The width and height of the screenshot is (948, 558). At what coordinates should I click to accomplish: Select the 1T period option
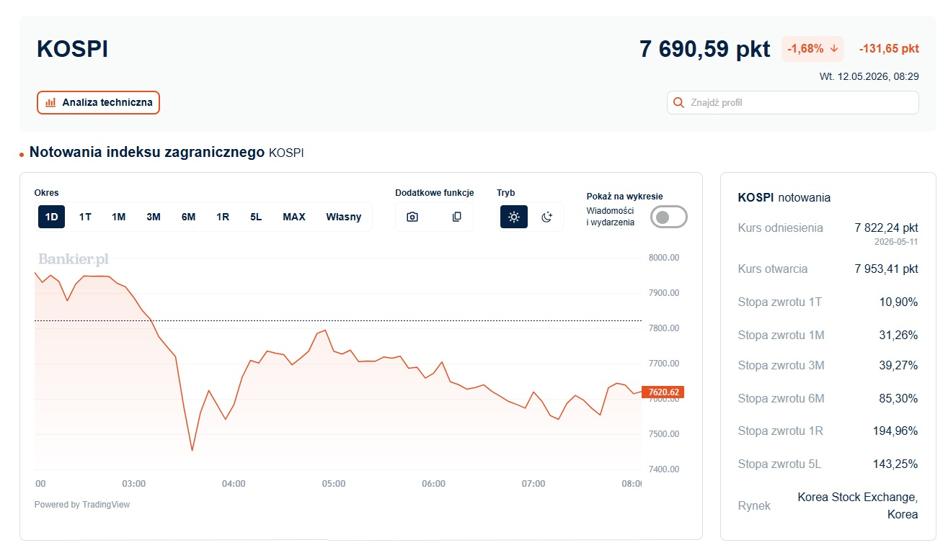click(85, 217)
